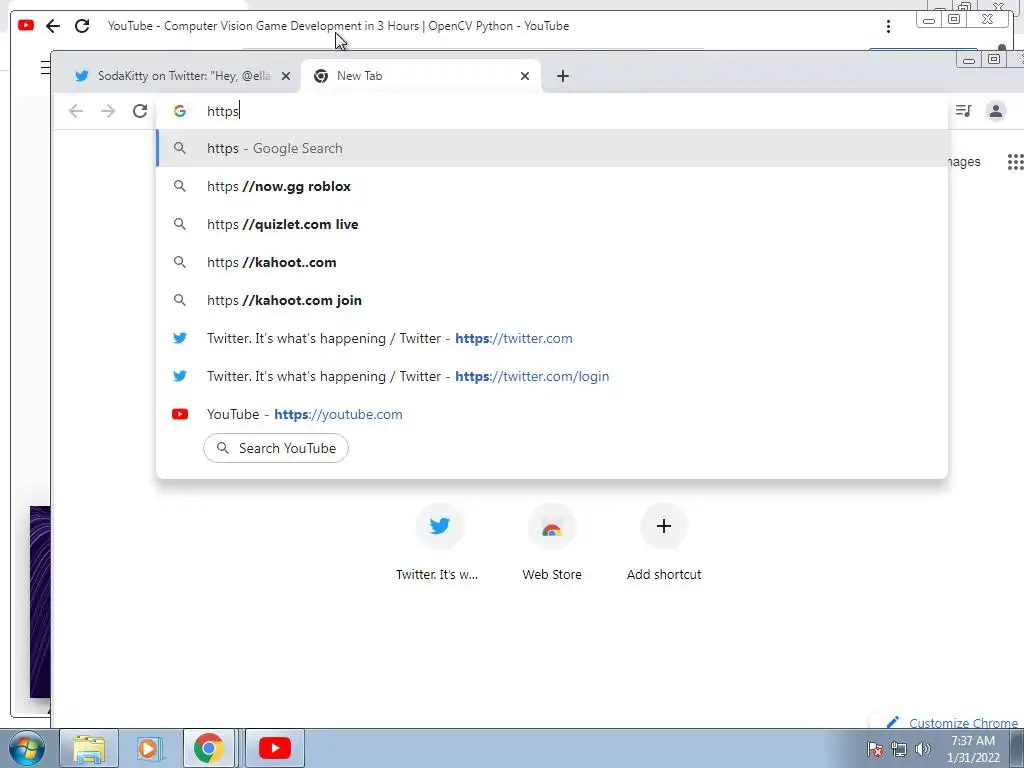Screen dimensions: 1024x768
Task: Click Twitter bird icon beside twitter.com/login suggestion
Action: point(180,376)
